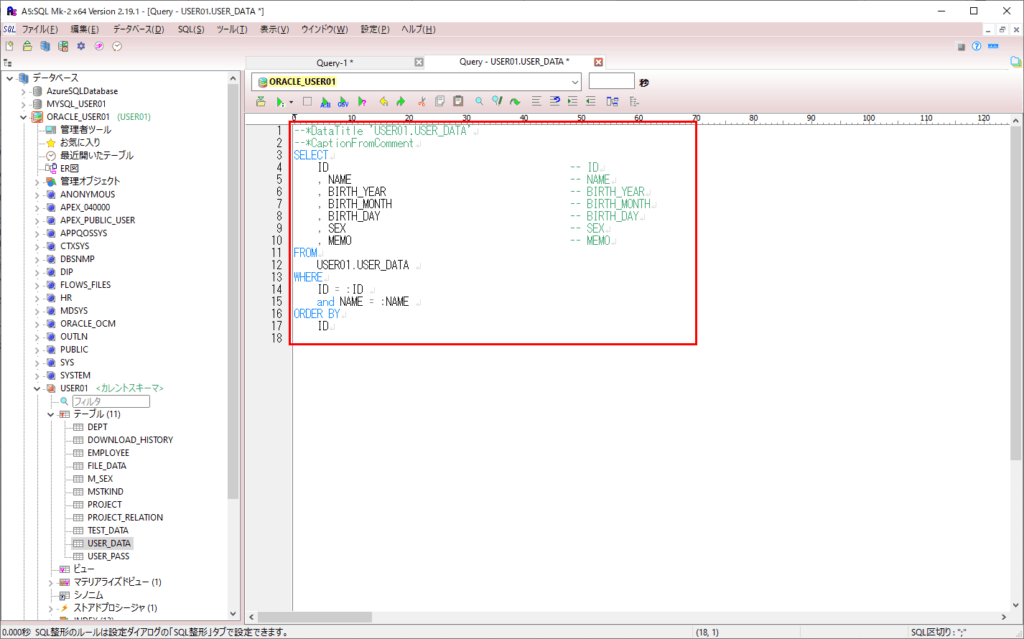Click the CSV export icon
The height and width of the screenshot is (639, 1024).
[x=341, y=101]
